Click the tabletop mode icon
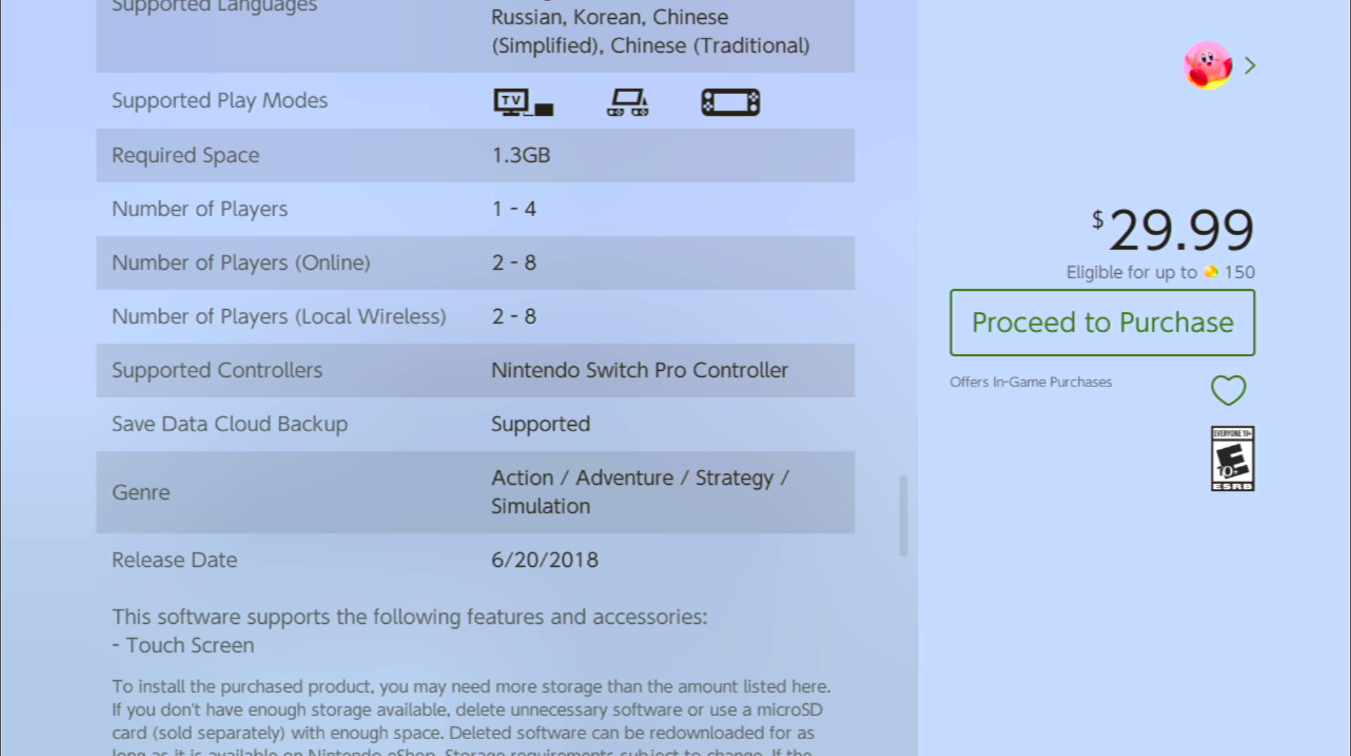This screenshot has width=1351, height=756. tap(627, 102)
